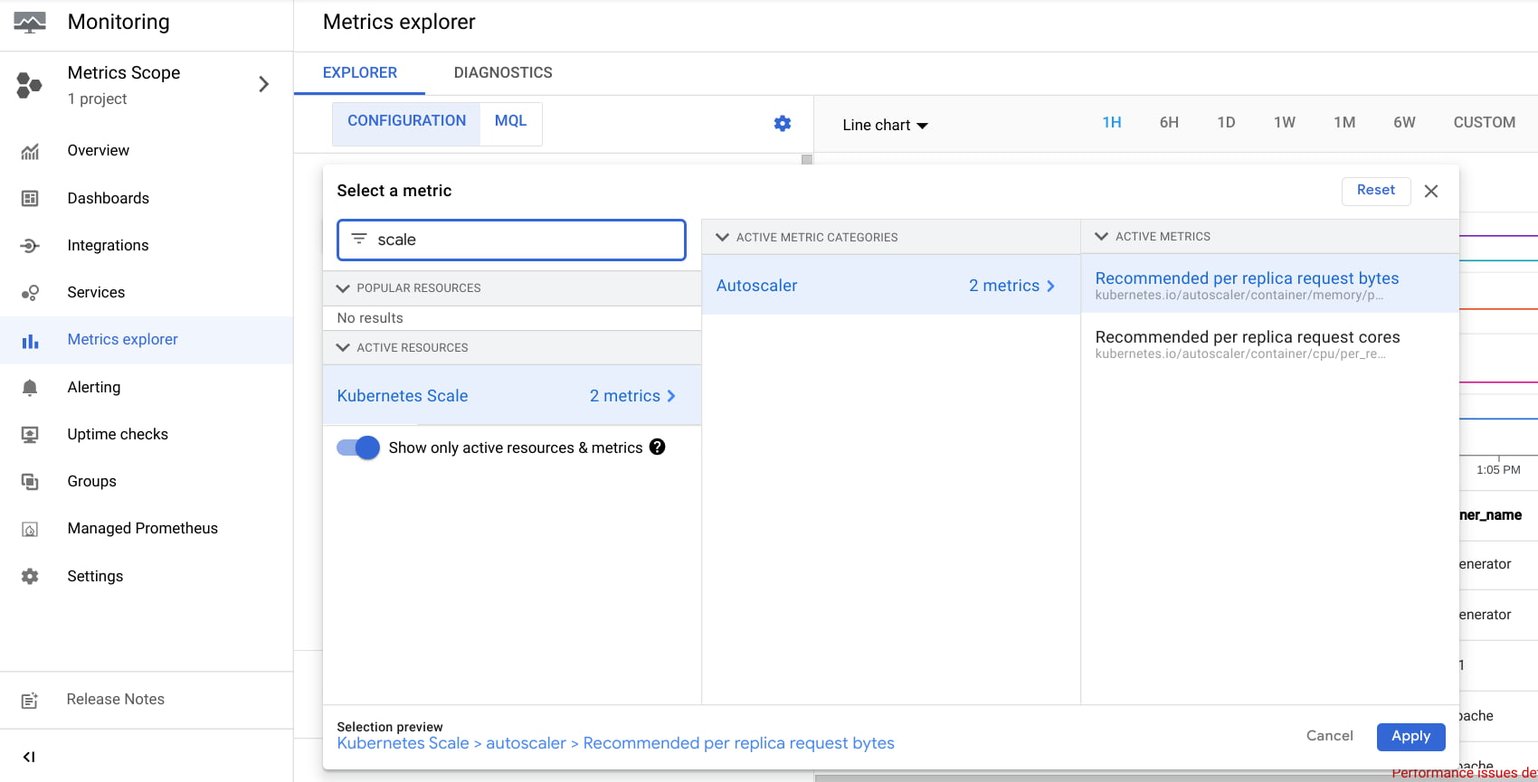
Task: Close the Select a metric dialog
Action: coord(1431,191)
